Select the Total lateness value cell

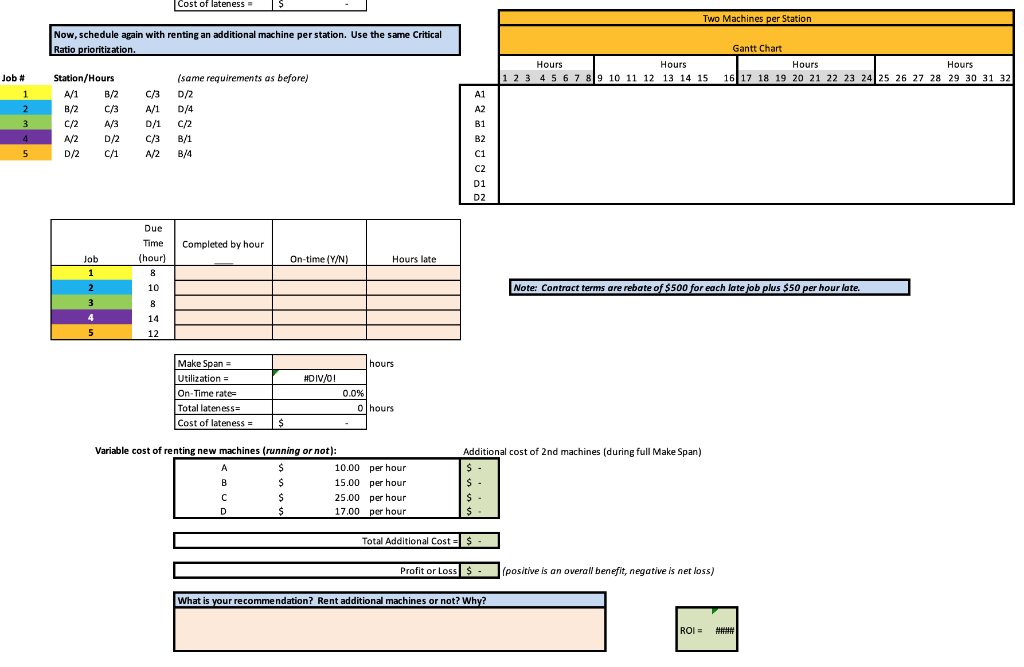pyautogui.click(x=320, y=408)
